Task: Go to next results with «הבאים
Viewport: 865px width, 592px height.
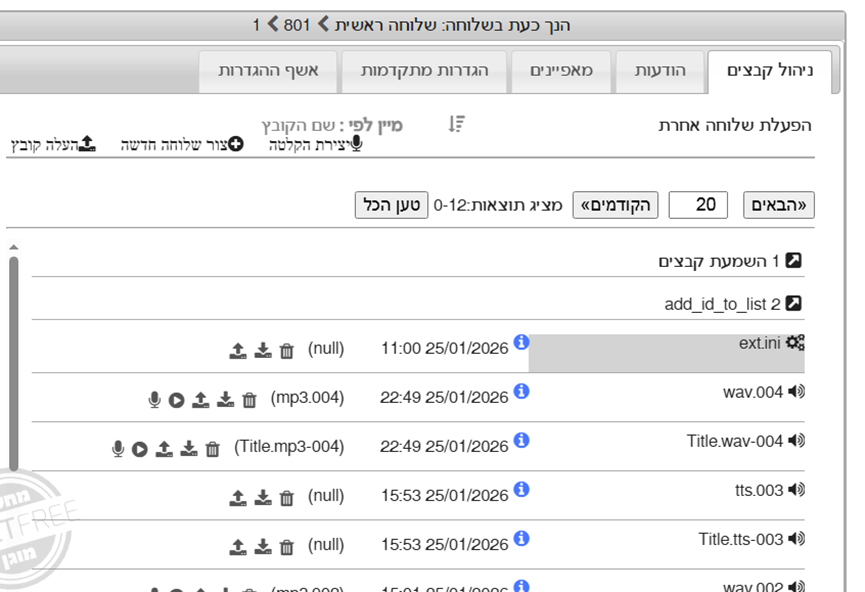Action: [779, 205]
